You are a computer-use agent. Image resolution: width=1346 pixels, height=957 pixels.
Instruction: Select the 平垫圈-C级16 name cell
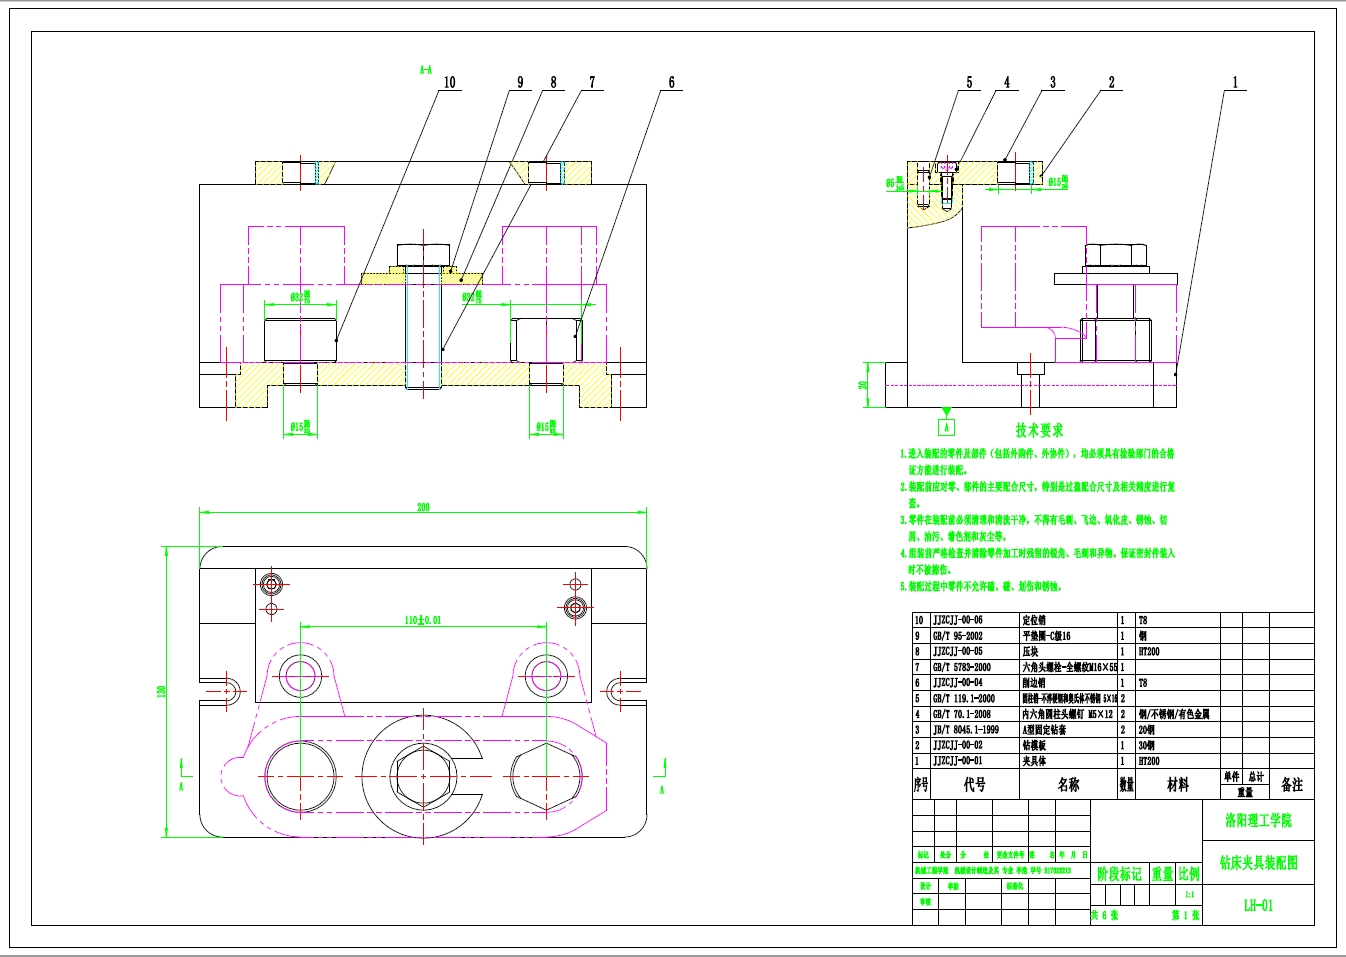1045,636
